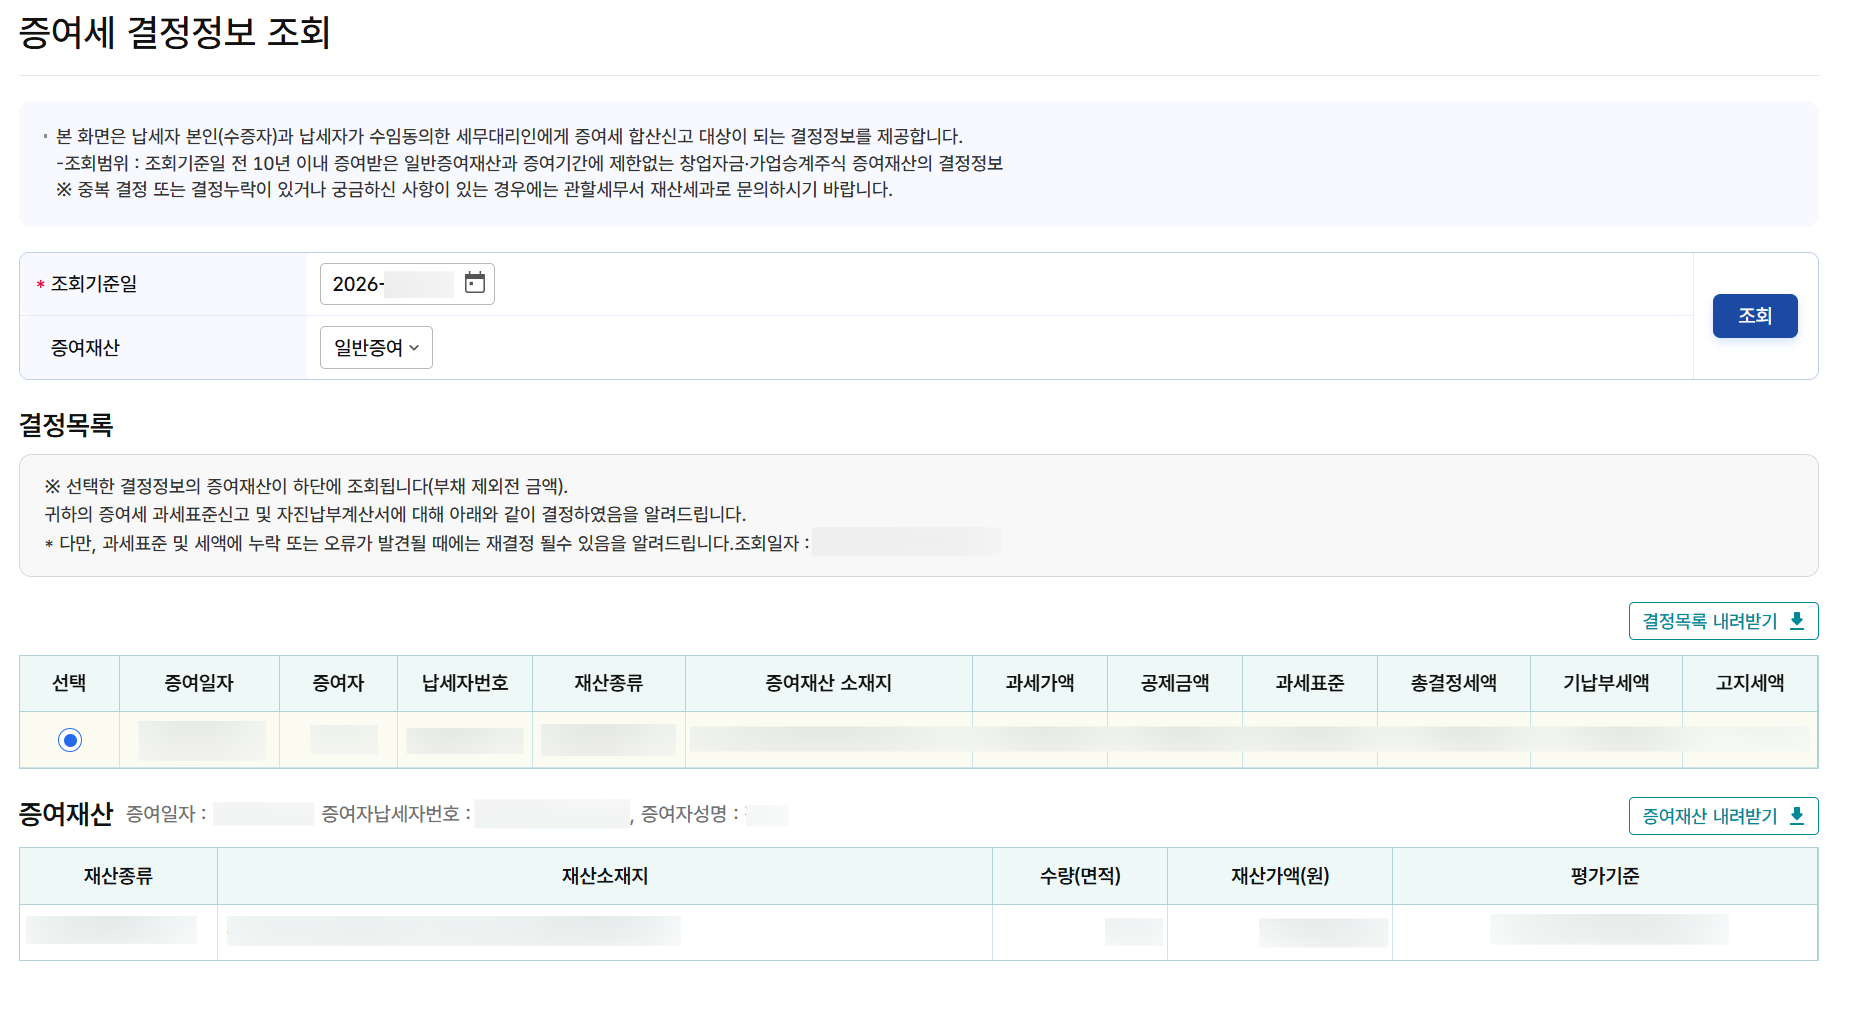Viewport: 1853px width, 1014px height.
Task: Select the radio button in the 결정목록 row
Action: [x=70, y=740]
